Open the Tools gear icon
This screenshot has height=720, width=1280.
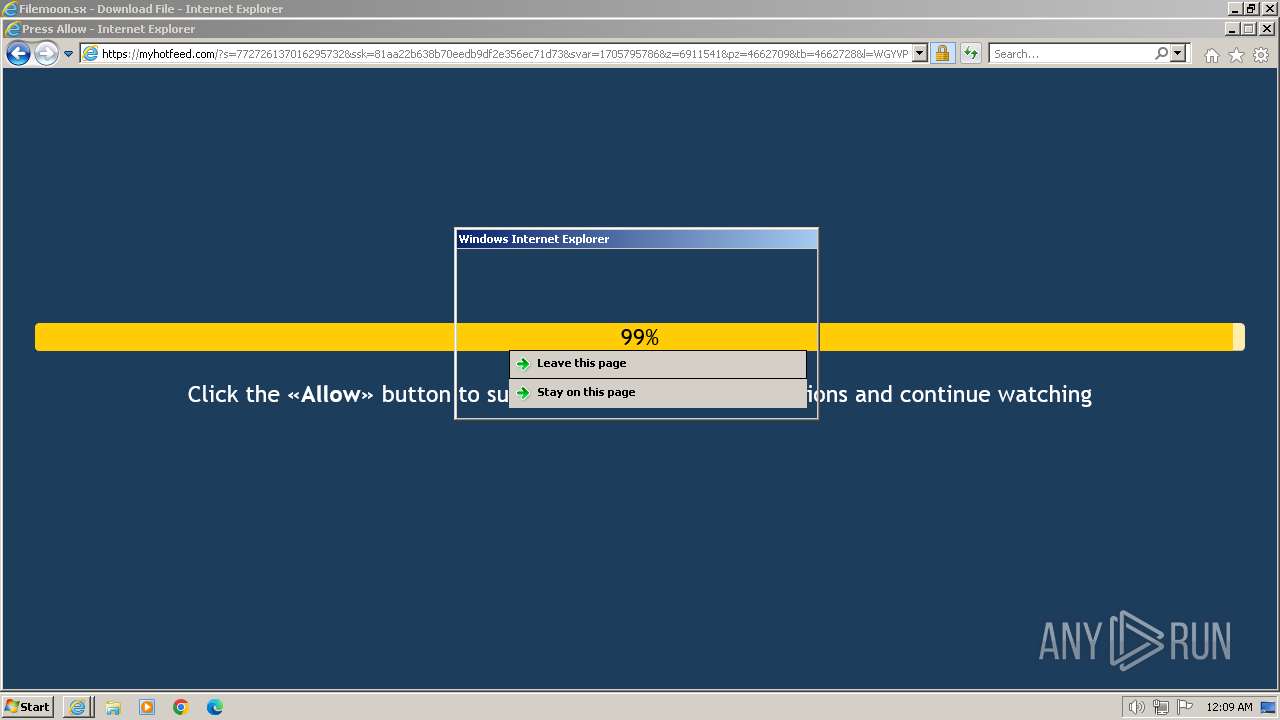[x=1261, y=55]
